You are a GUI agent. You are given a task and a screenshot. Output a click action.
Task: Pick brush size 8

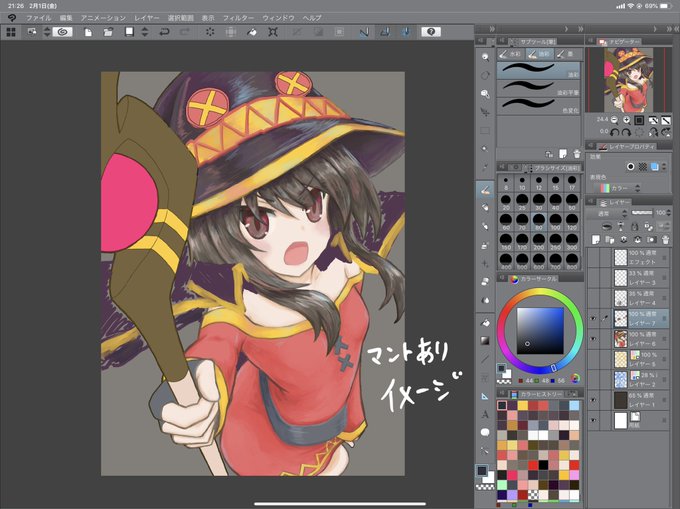click(506, 183)
